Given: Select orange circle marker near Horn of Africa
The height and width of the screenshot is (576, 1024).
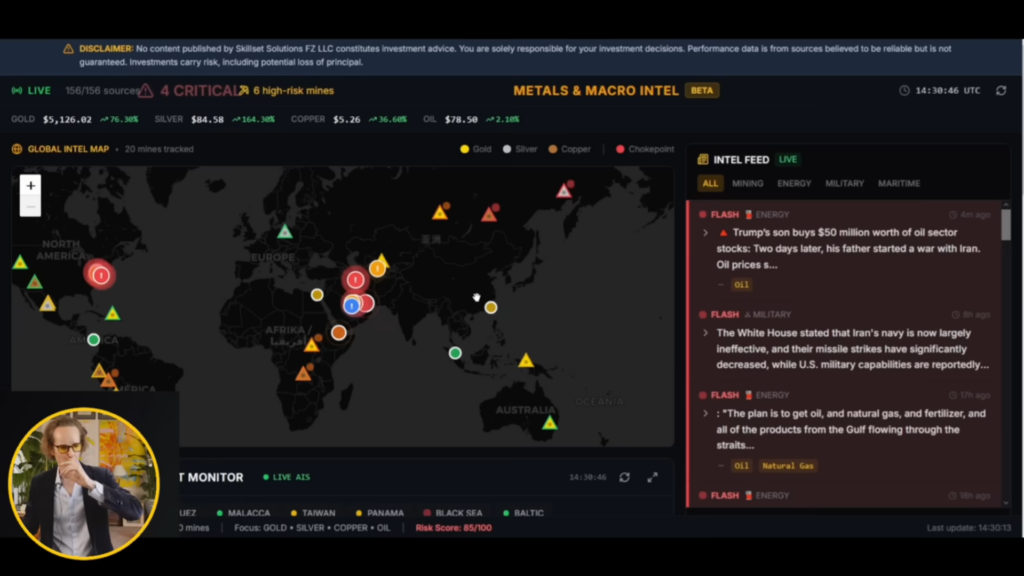Looking at the screenshot, I should 338,332.
